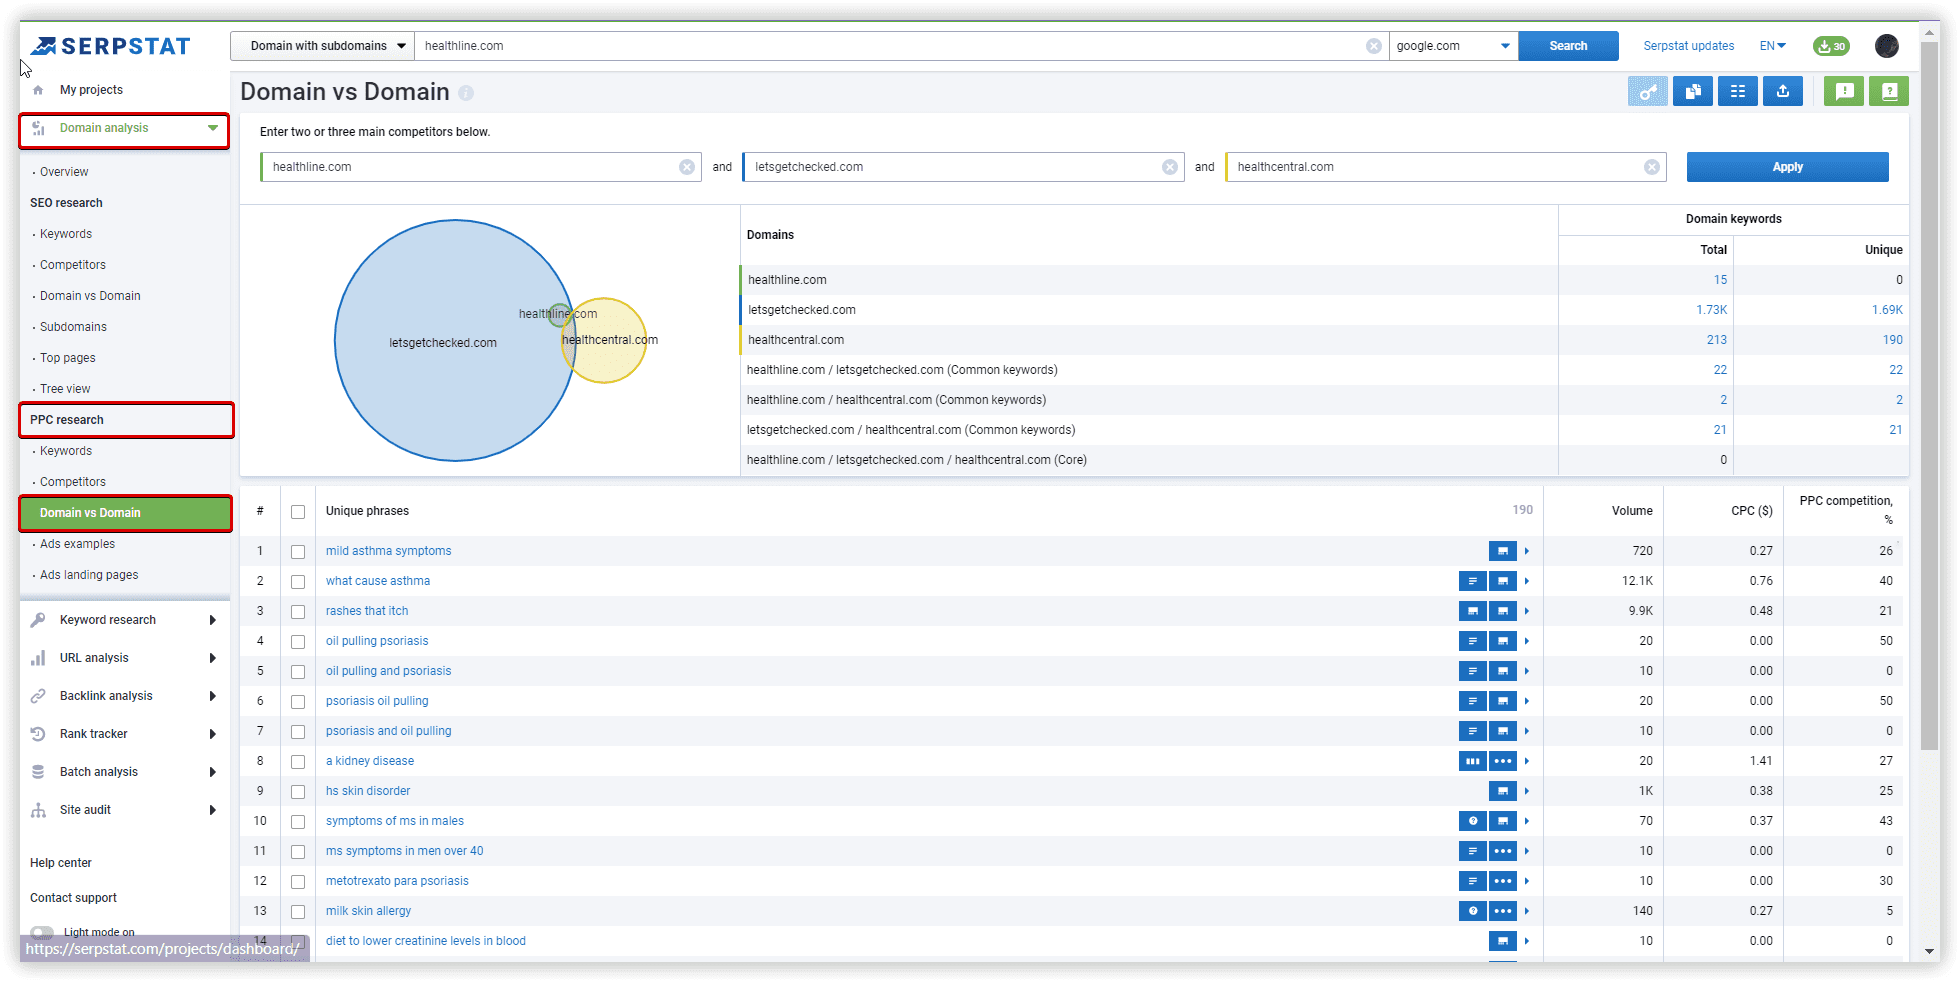
Task: Click the text snippet icon for what cause asthma
Action: coord(1473,581)
